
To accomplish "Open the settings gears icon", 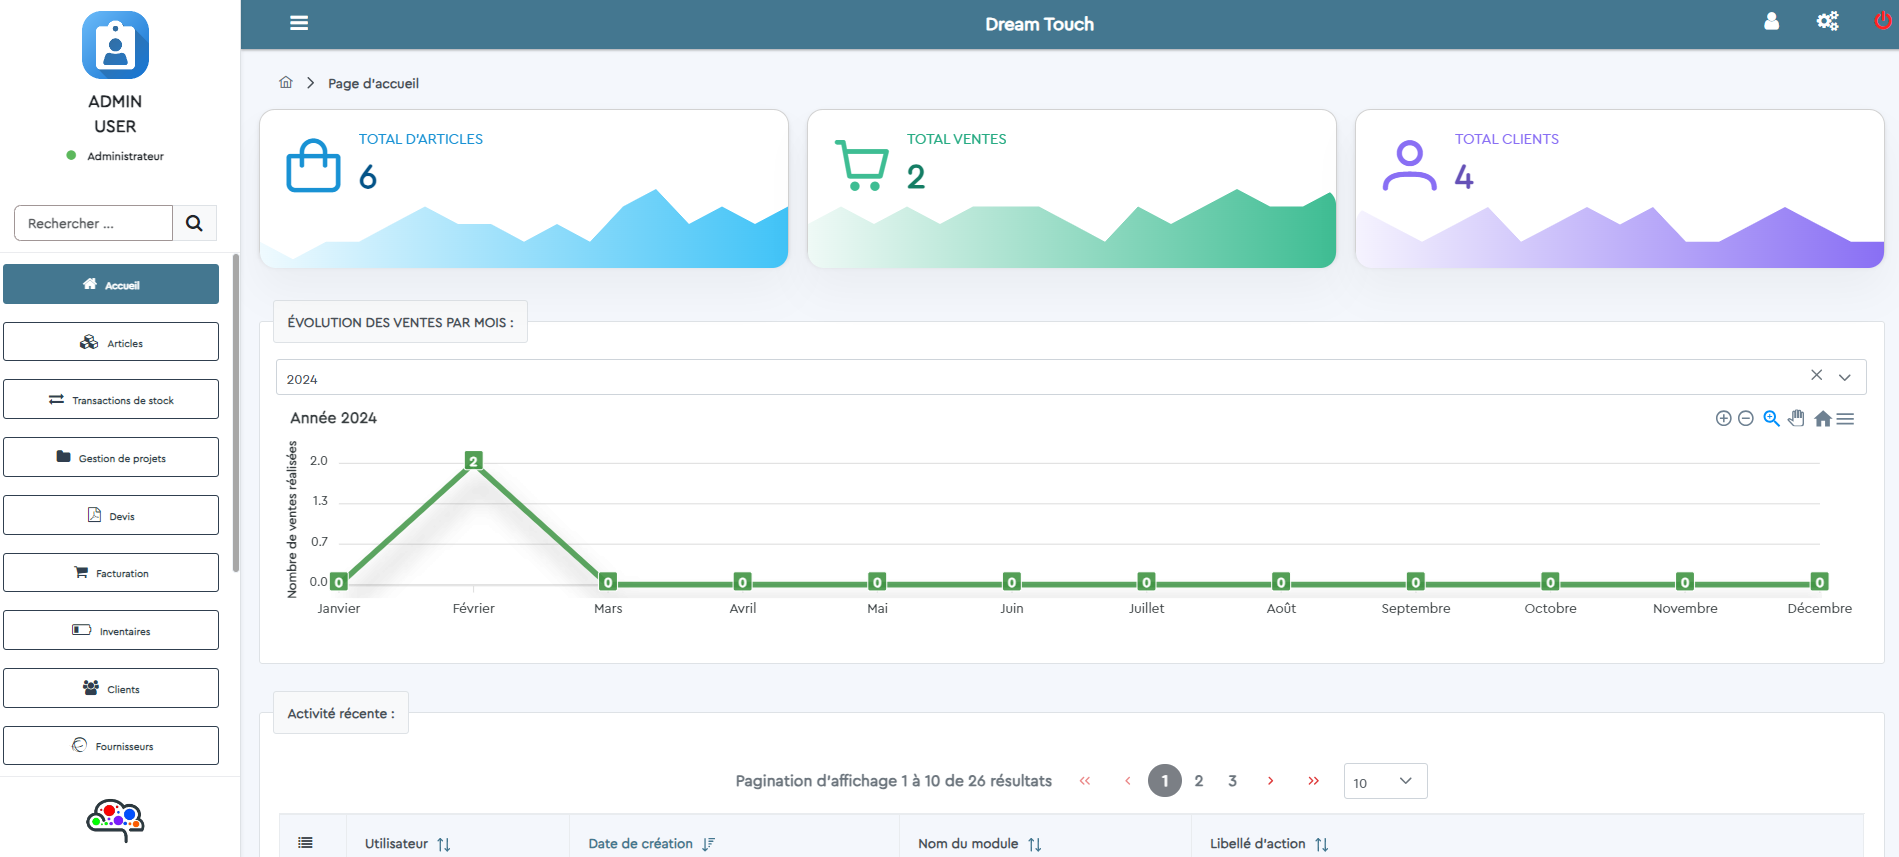I will [1827, 21].
